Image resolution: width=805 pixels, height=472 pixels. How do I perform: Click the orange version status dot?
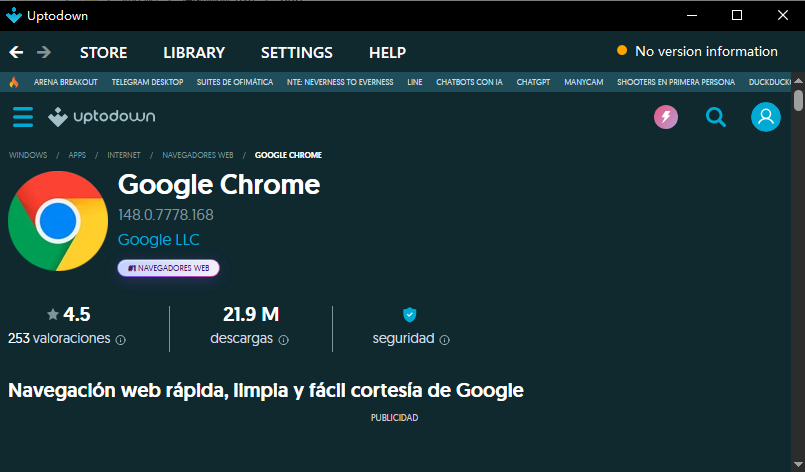(622, 50)
